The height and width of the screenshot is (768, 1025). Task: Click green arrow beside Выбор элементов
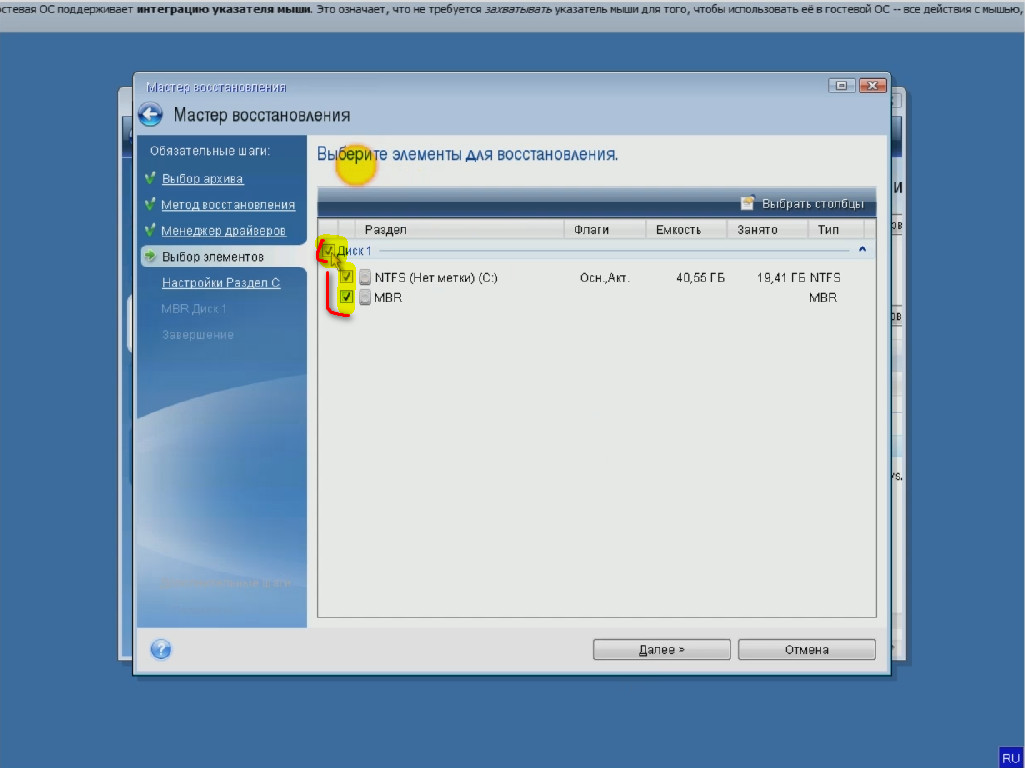[150, 257]
